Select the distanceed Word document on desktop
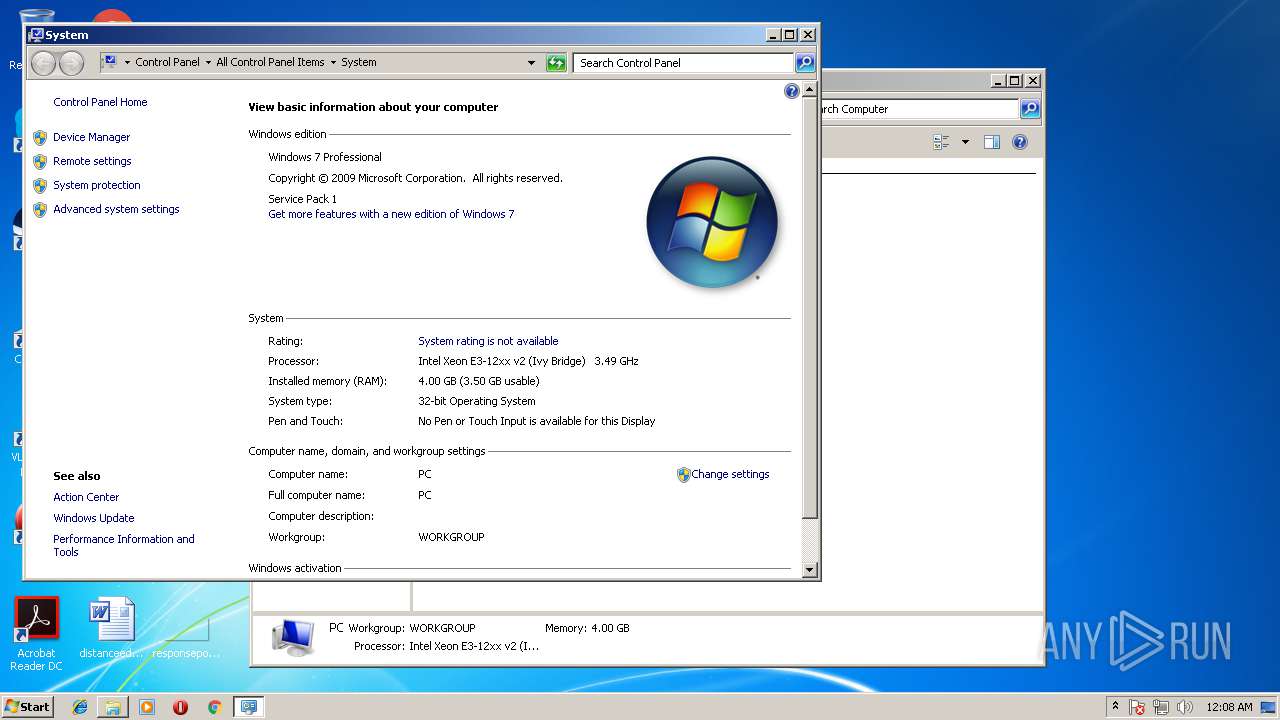The width and height of the screenshot is (1280, 720). pos(111,630)
